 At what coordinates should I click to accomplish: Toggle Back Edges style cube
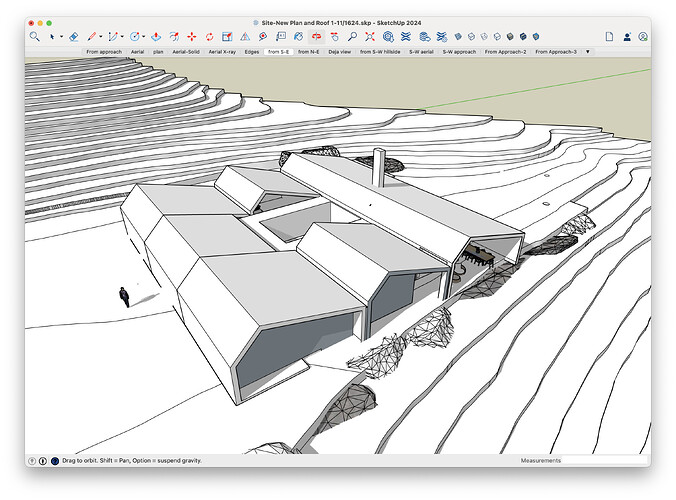point(471,37)
